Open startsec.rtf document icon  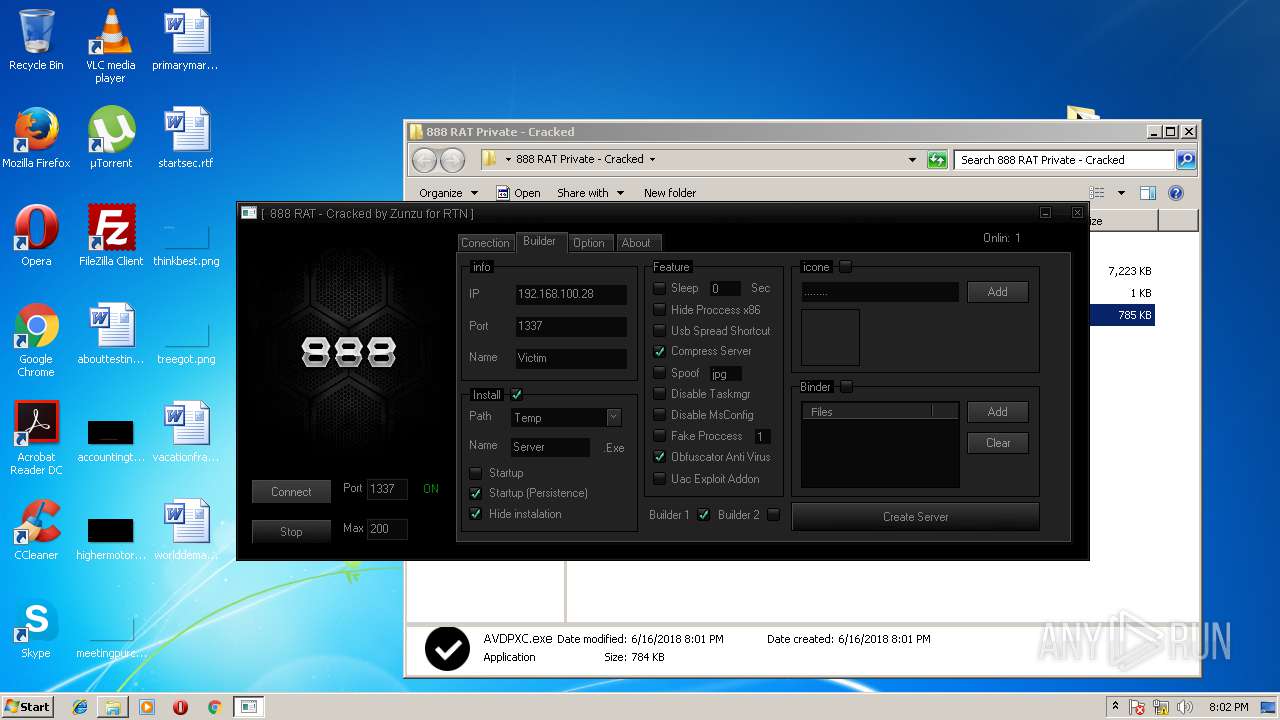point(186,138)
